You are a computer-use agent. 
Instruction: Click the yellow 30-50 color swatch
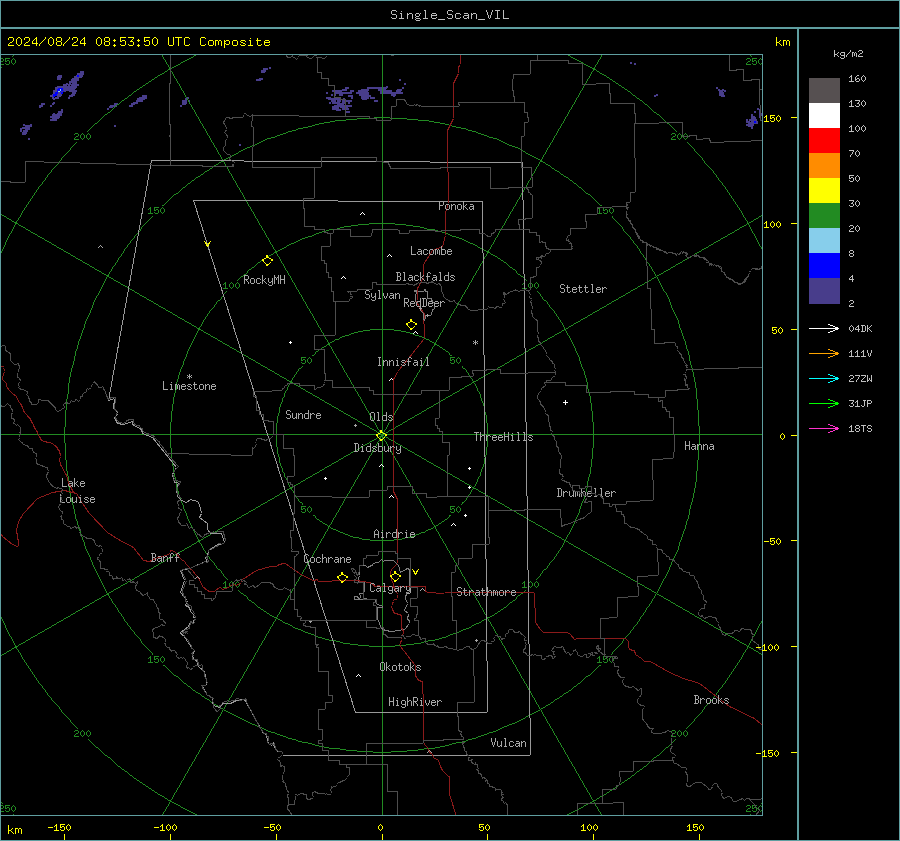(x=824, y=191)
